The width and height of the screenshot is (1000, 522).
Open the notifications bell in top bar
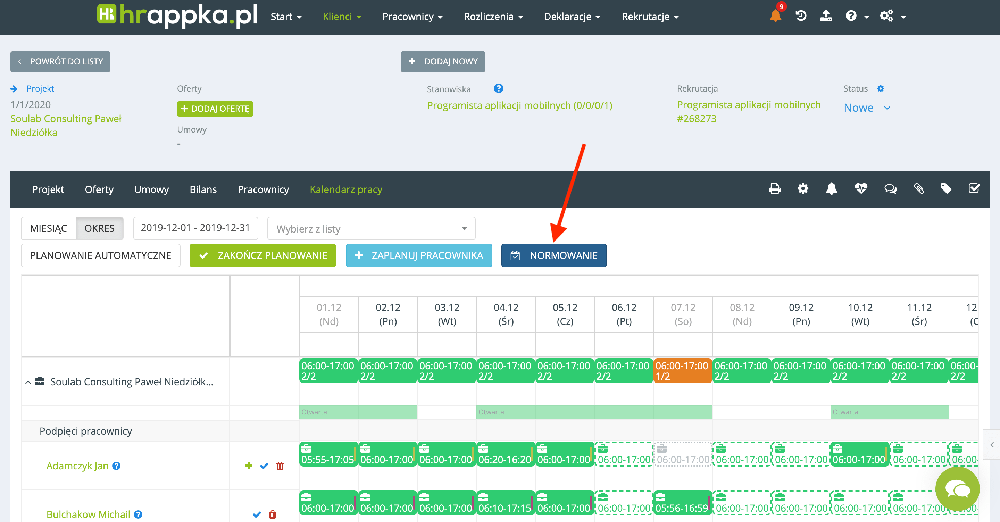point(776,15)
